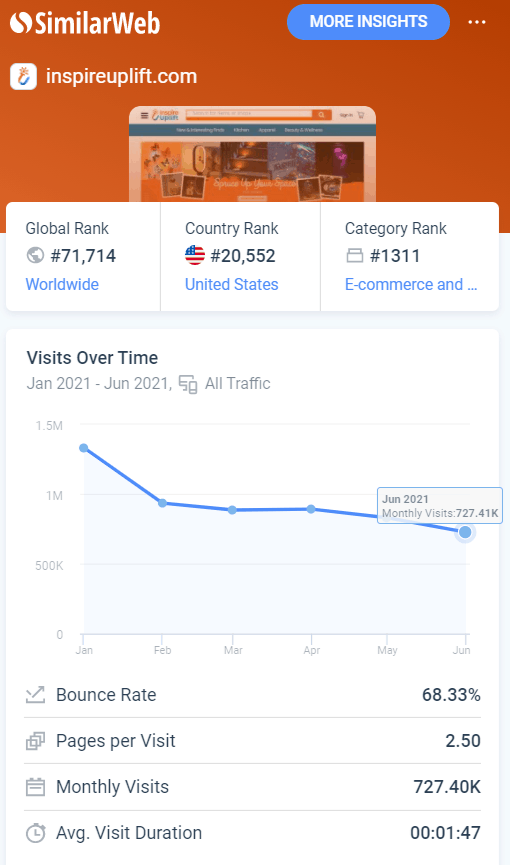Screen dimensions: 510x865
Task: Select the inspireuplift.com domain name
Action: [x=121, y=76]
